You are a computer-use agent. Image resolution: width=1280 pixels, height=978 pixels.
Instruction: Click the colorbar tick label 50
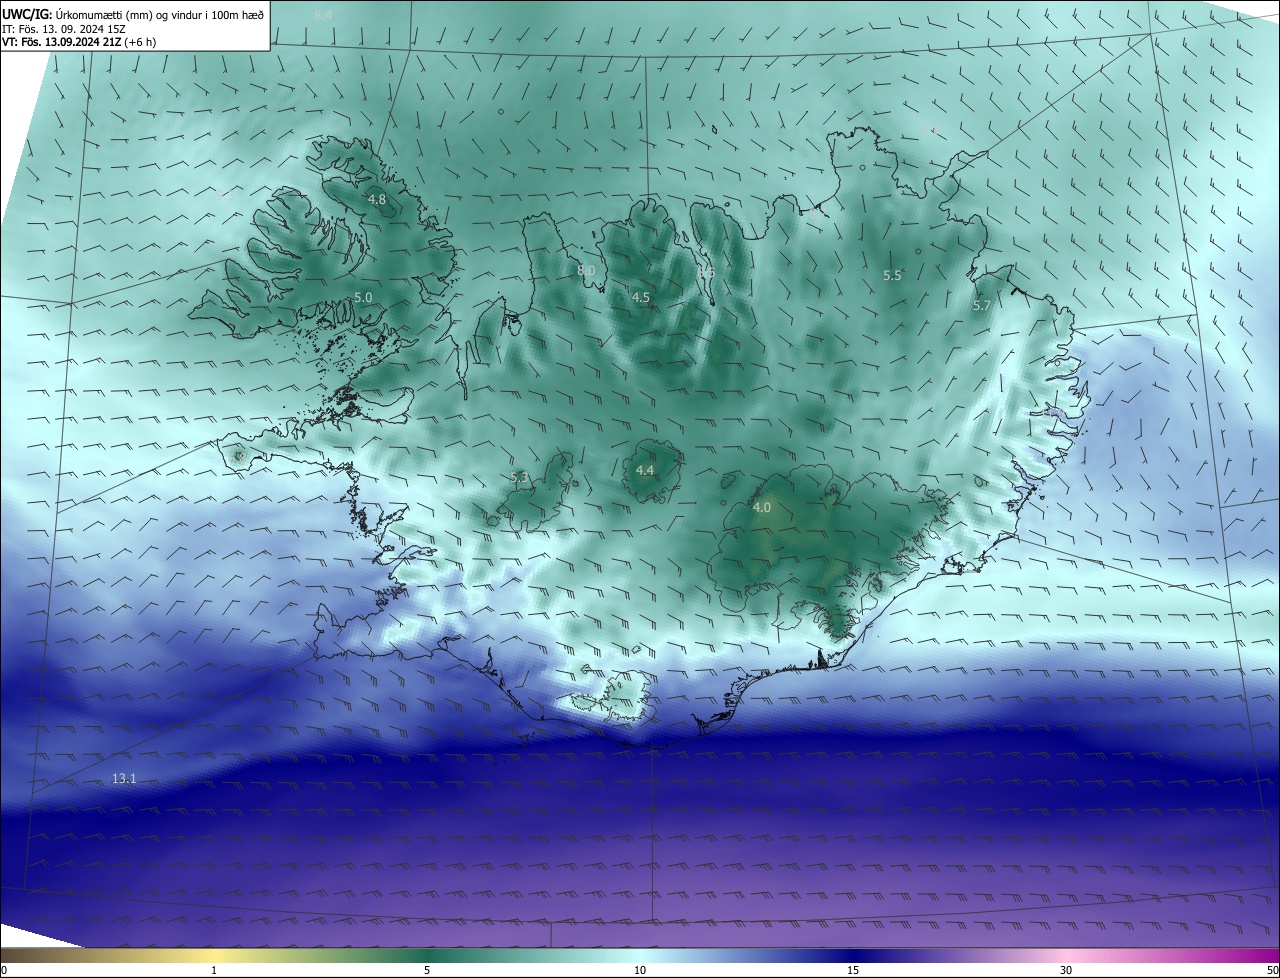tap(1272, 970)
